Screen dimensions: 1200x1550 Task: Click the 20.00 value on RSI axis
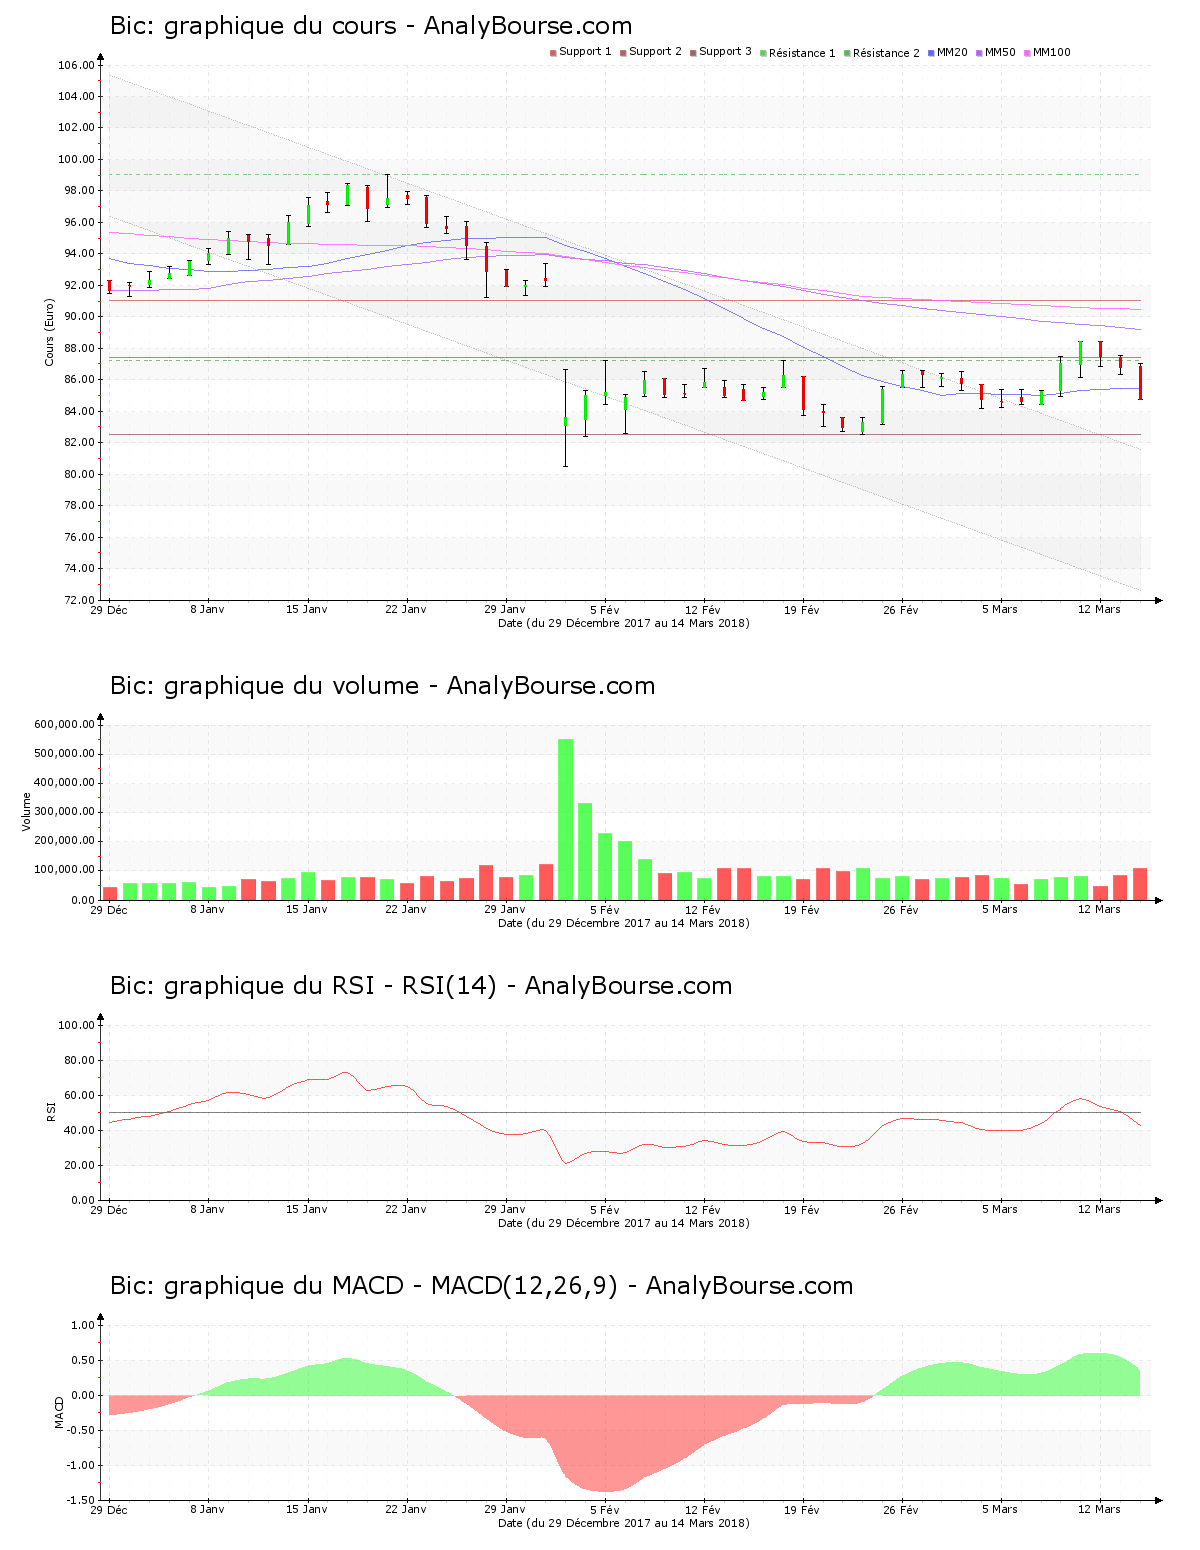click(79, 1166)
